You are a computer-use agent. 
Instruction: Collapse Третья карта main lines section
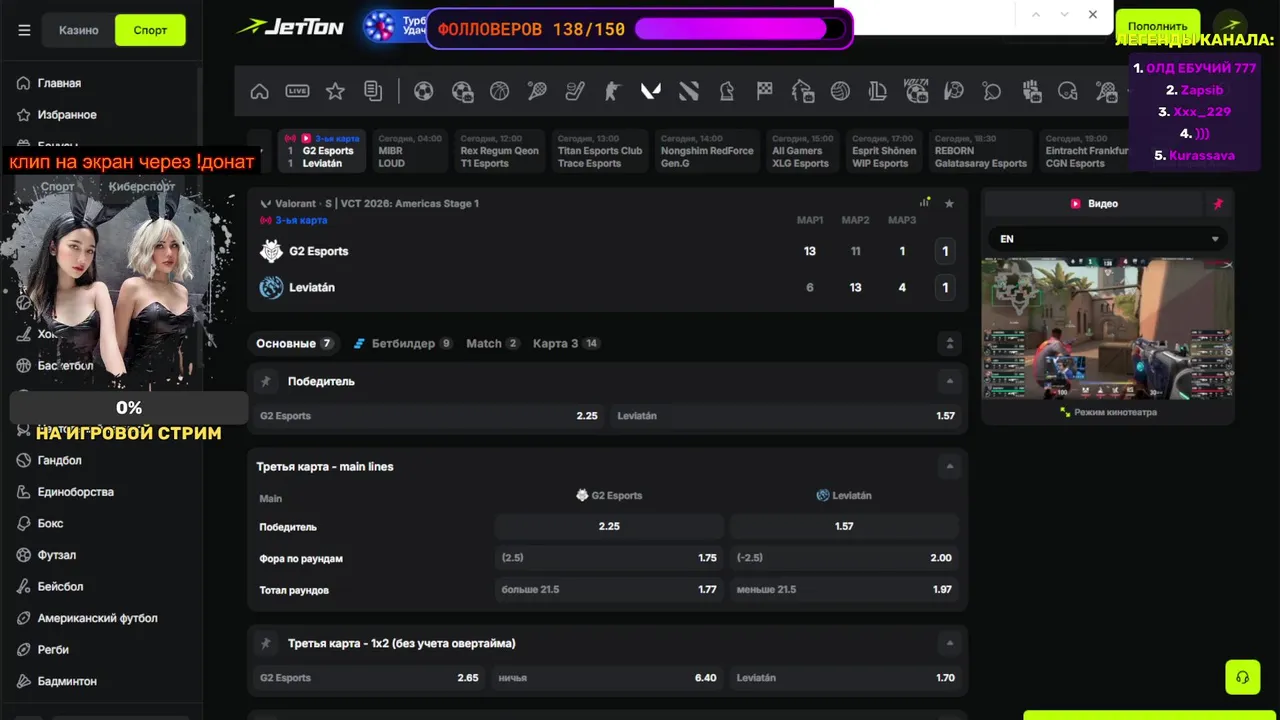[x=950, y=466]
